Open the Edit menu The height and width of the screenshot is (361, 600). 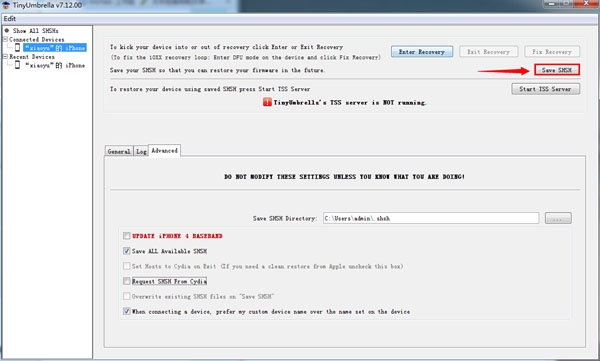tap(10, 18)
